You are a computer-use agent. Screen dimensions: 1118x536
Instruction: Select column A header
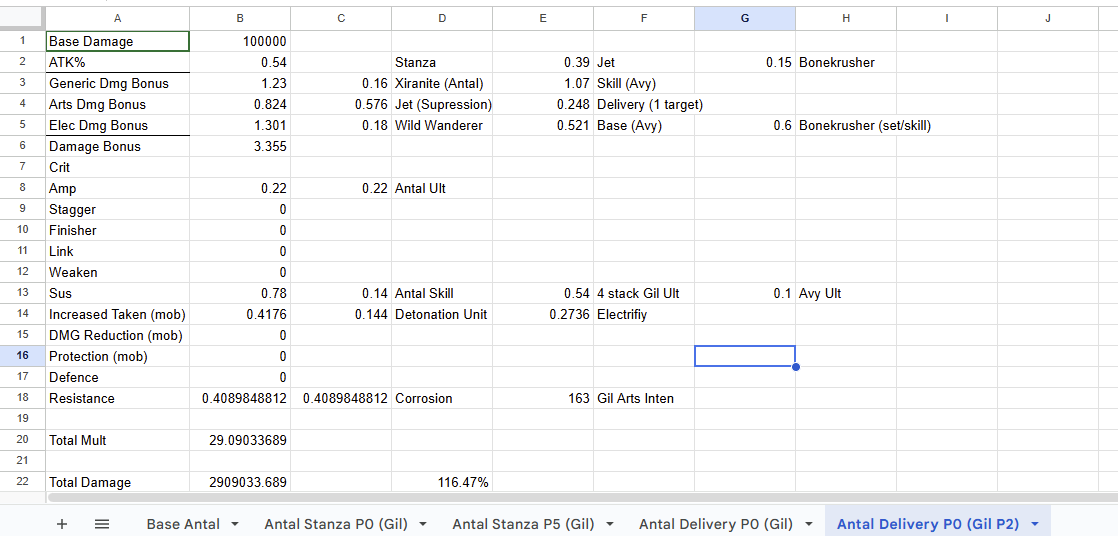[118, 19]
